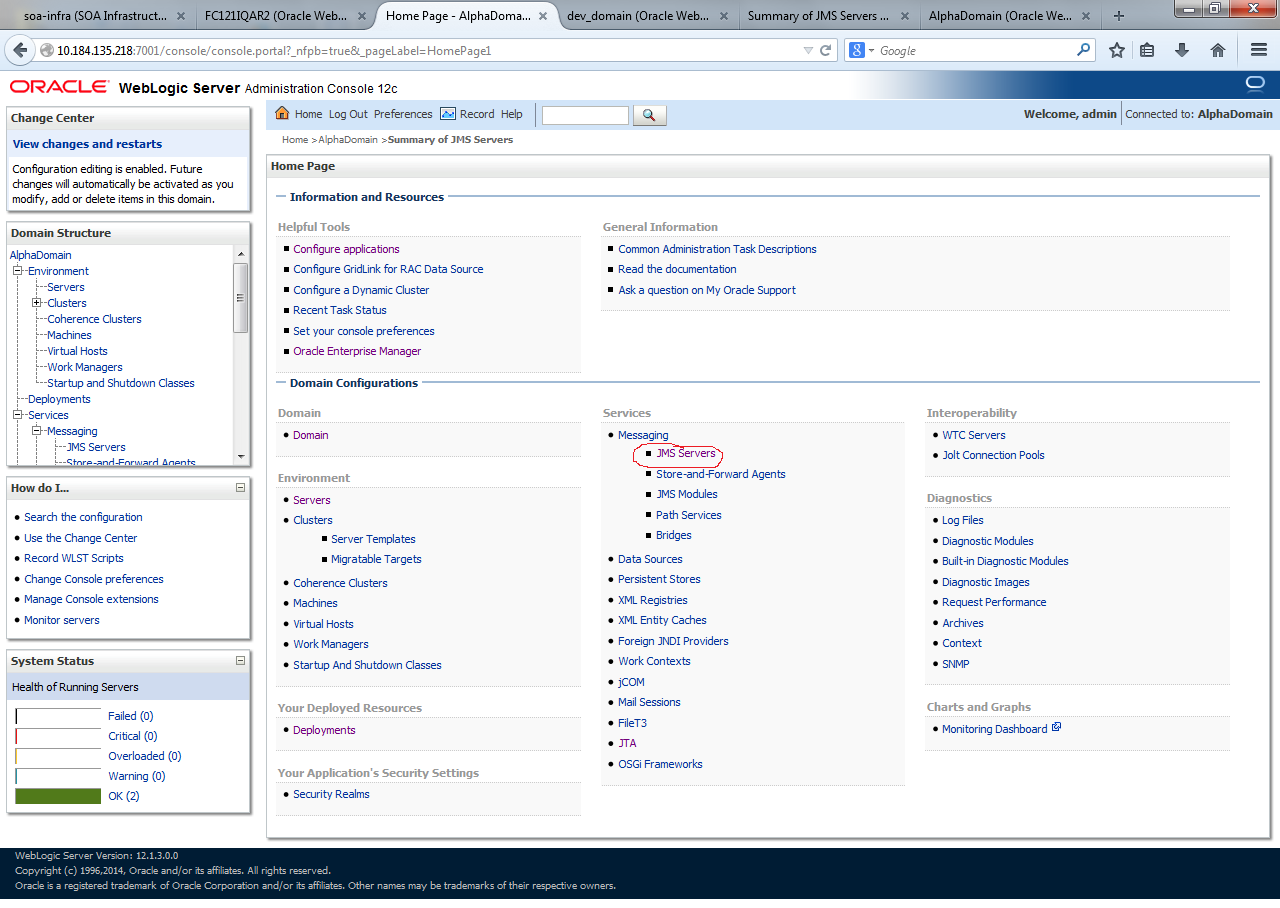Collapse the How do I... panel

click(x=240, y=488)
